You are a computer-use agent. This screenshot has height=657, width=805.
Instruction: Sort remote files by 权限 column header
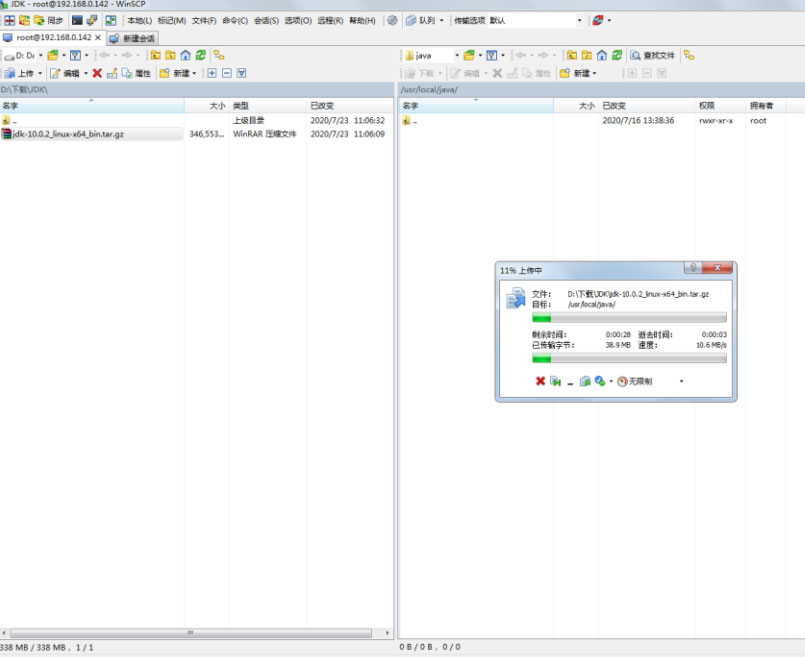707,105
